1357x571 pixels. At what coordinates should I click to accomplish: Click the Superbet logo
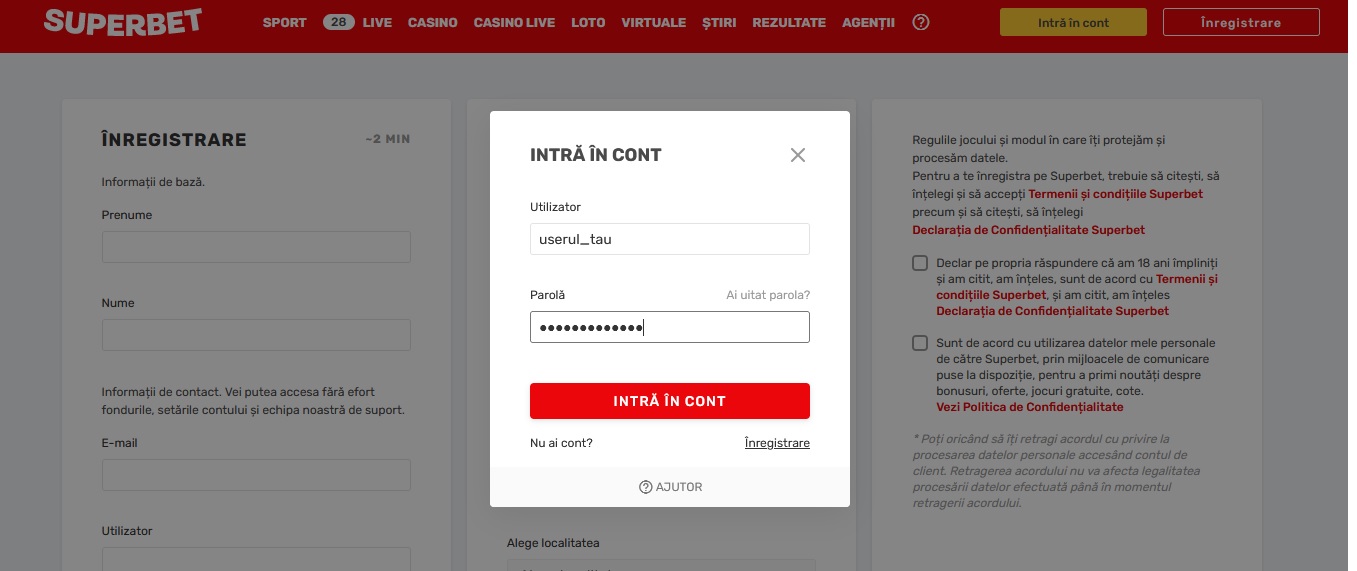[123, 20]
